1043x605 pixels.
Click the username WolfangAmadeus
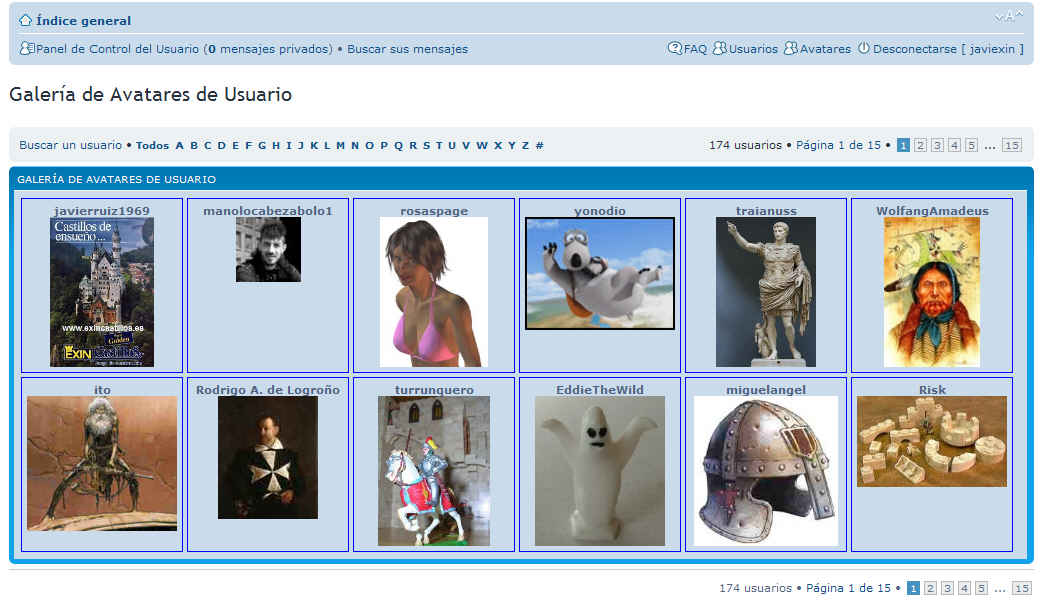click(932, 211)
